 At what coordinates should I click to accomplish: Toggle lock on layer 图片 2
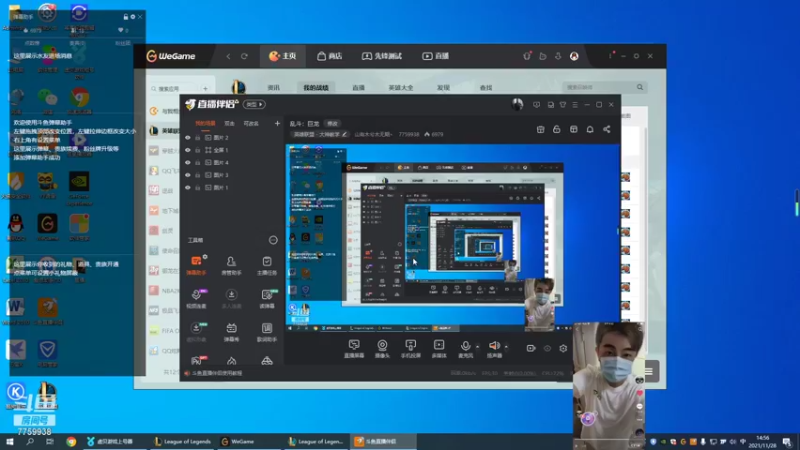(198, 138)
